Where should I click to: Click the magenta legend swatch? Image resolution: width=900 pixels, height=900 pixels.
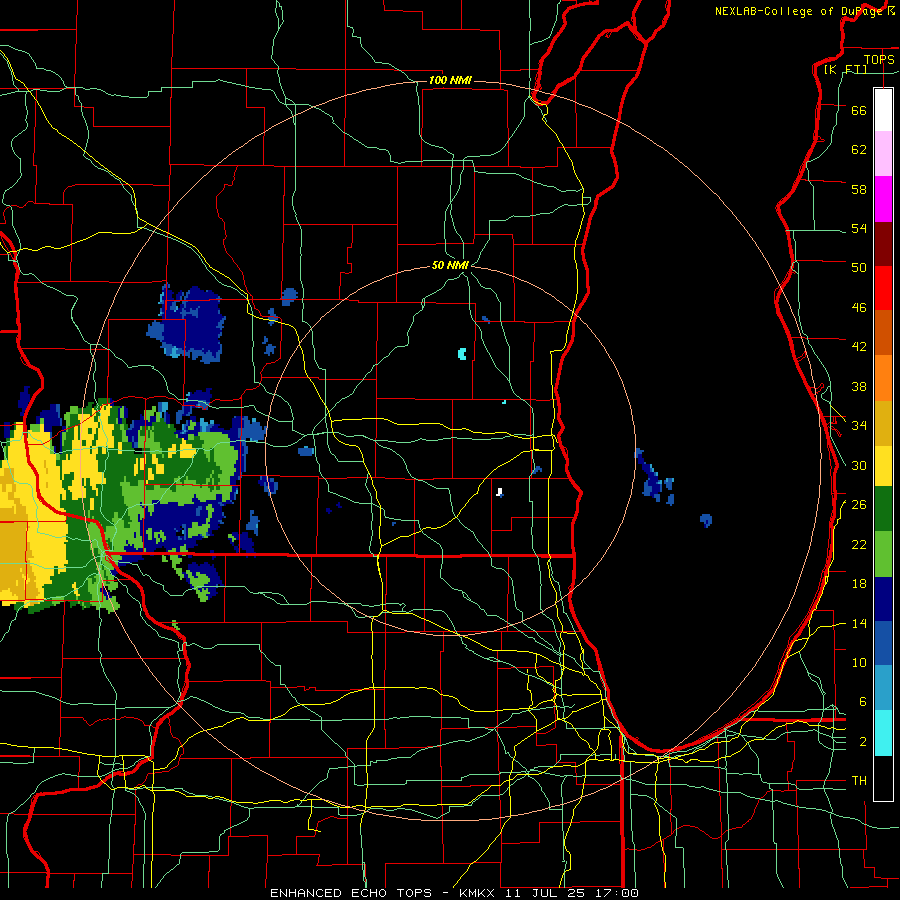tap(883, 199)
